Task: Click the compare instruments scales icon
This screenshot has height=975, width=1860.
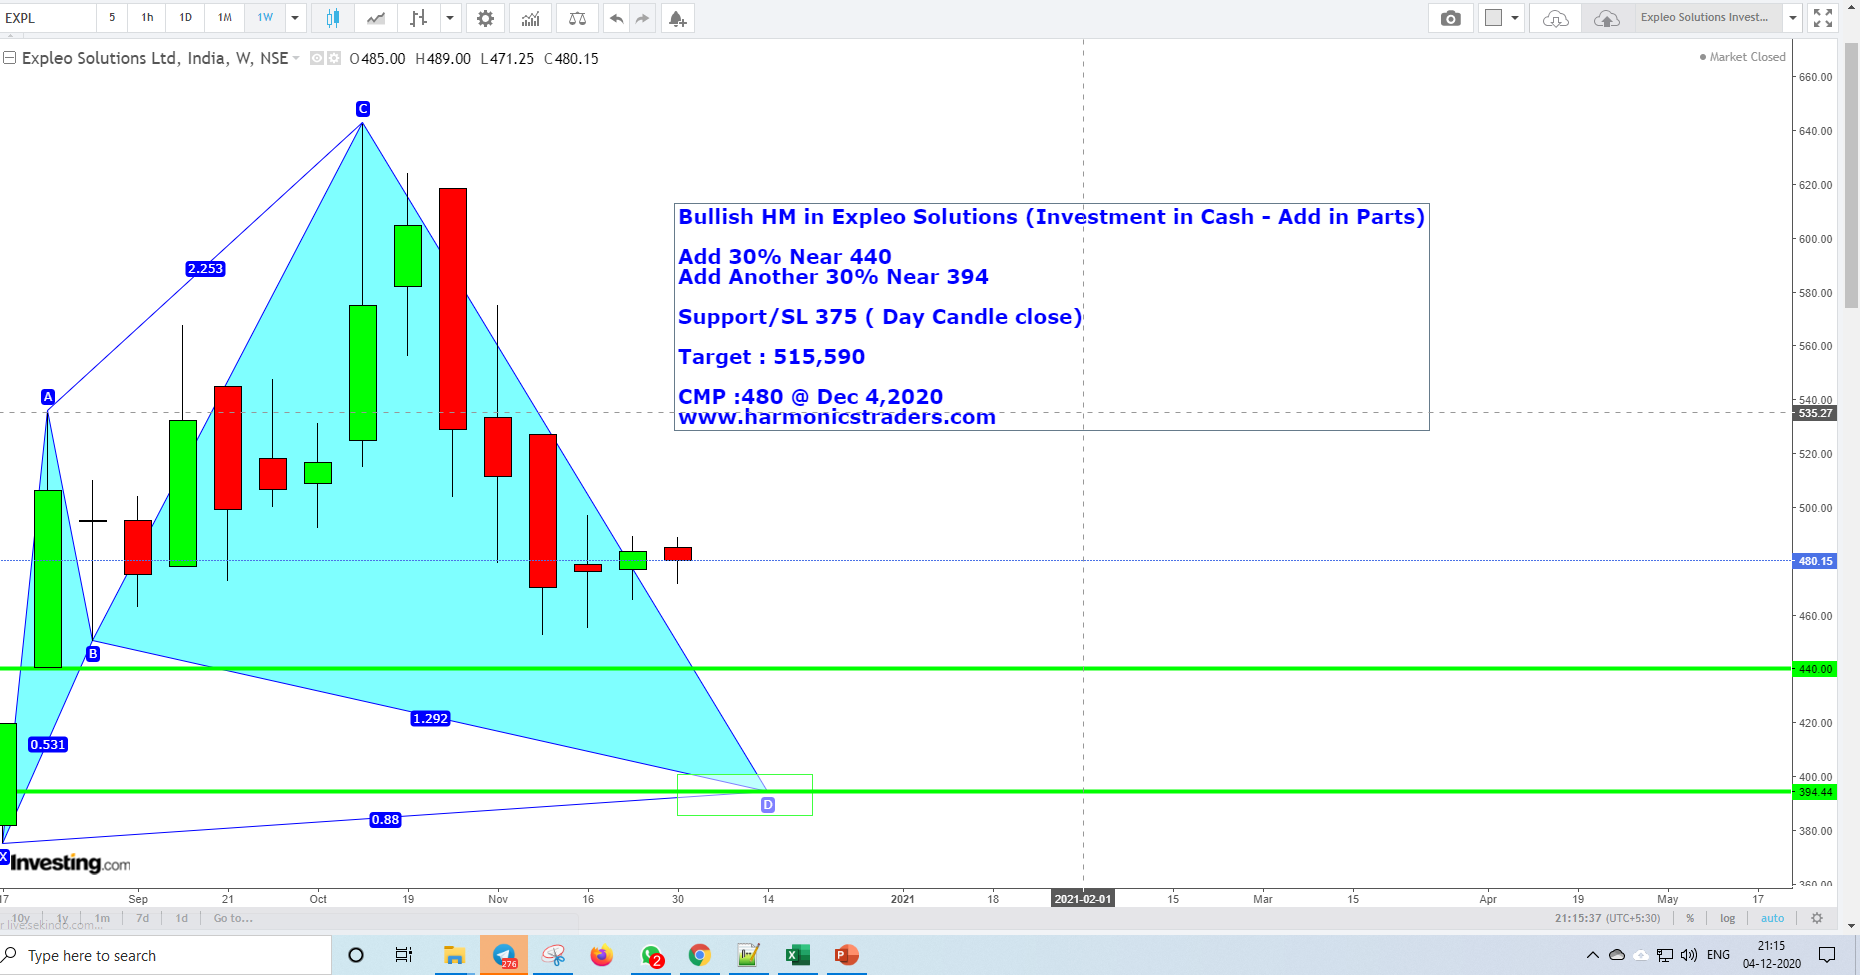Action: point(577,17)
